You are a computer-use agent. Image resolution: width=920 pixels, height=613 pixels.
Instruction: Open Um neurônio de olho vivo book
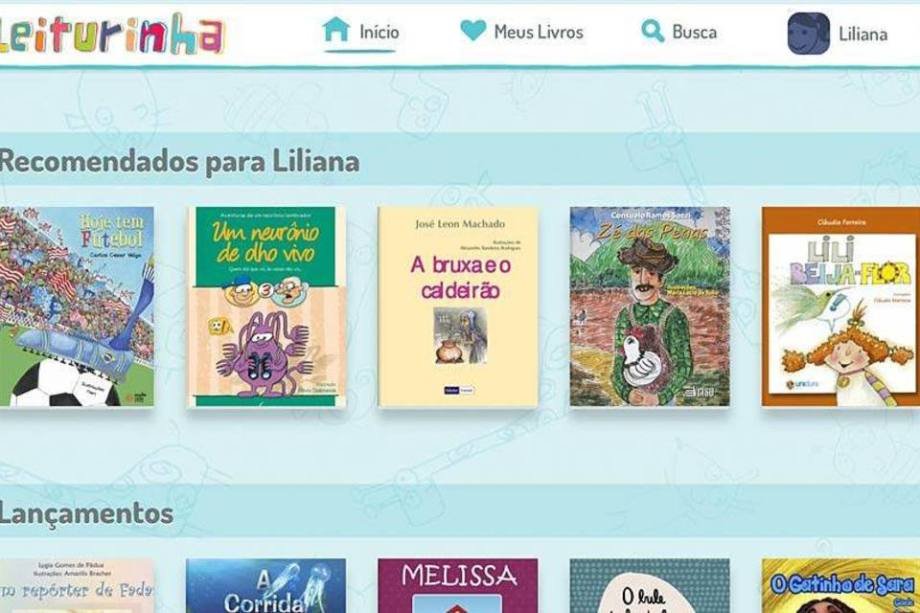click(x=266, y=306)
